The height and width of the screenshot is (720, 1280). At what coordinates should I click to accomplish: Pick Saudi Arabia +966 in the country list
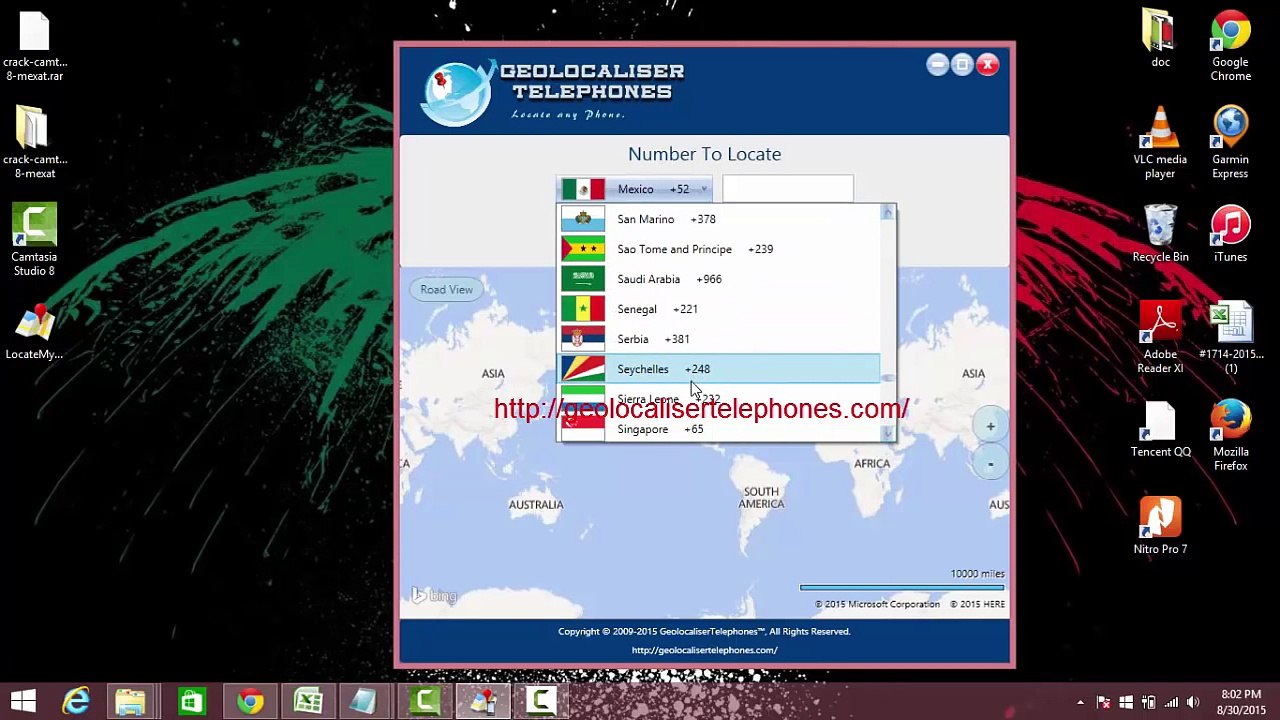719,279
